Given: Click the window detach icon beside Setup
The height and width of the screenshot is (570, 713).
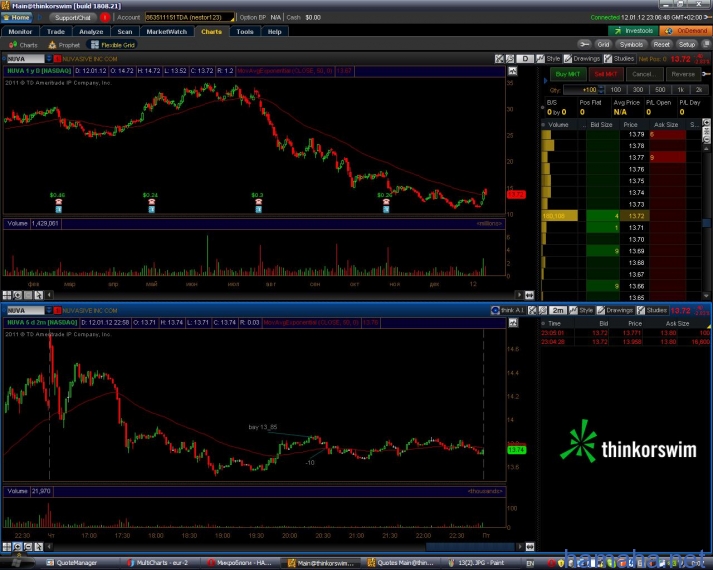Looking at the screenshot, I should 706,44.
